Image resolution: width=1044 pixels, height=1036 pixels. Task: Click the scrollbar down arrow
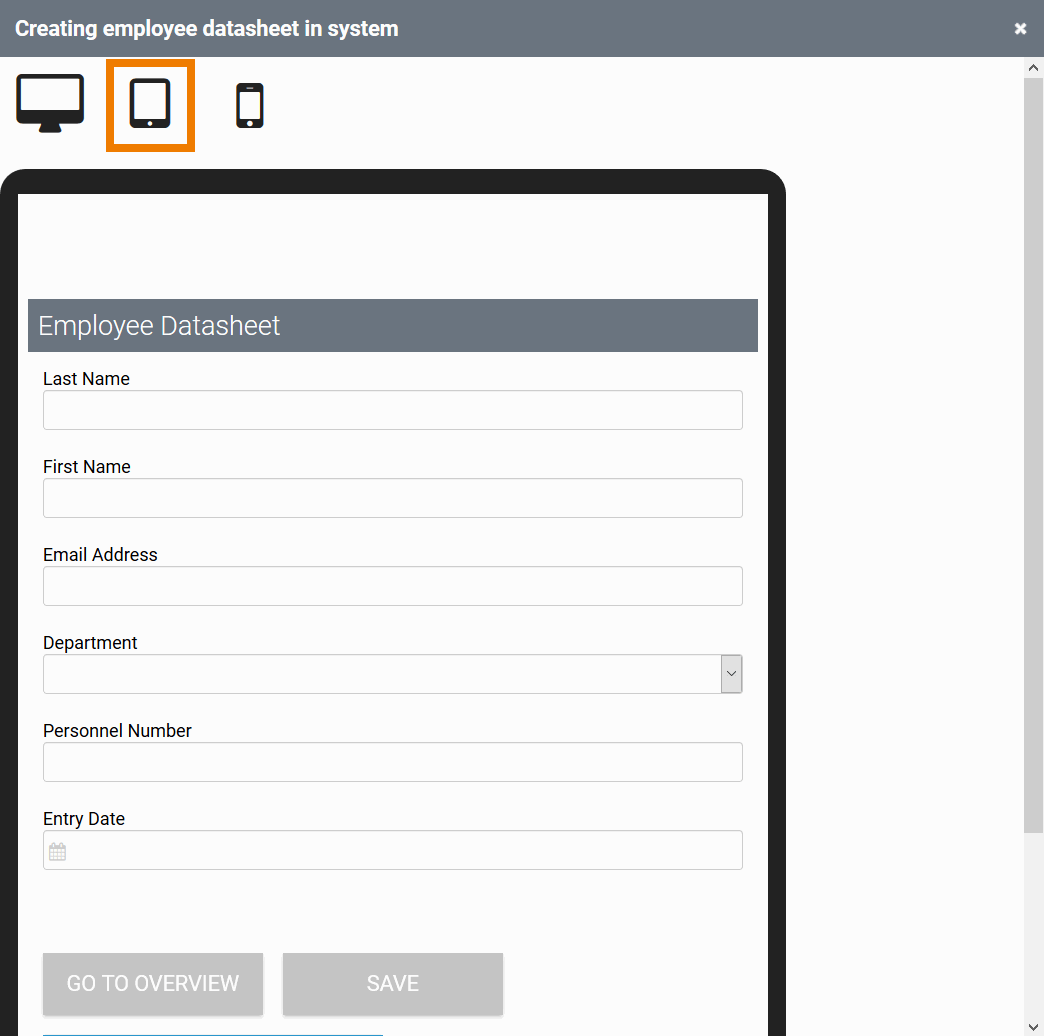1033,1027
